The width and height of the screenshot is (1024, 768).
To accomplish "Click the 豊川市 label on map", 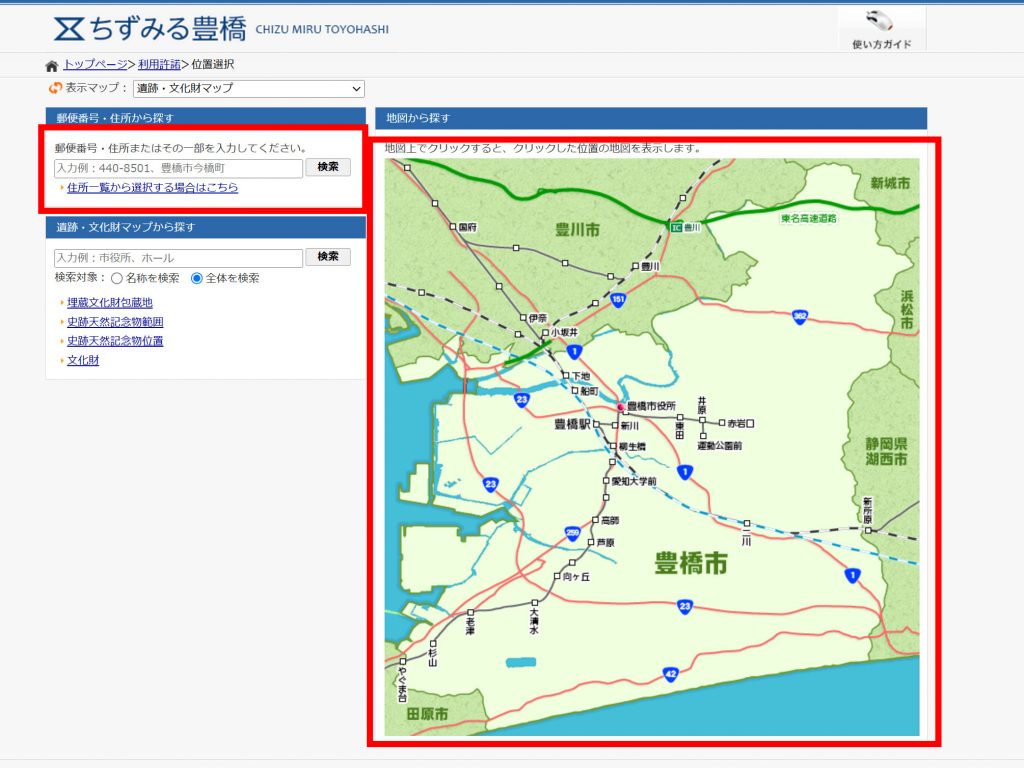I will (577, 230).
